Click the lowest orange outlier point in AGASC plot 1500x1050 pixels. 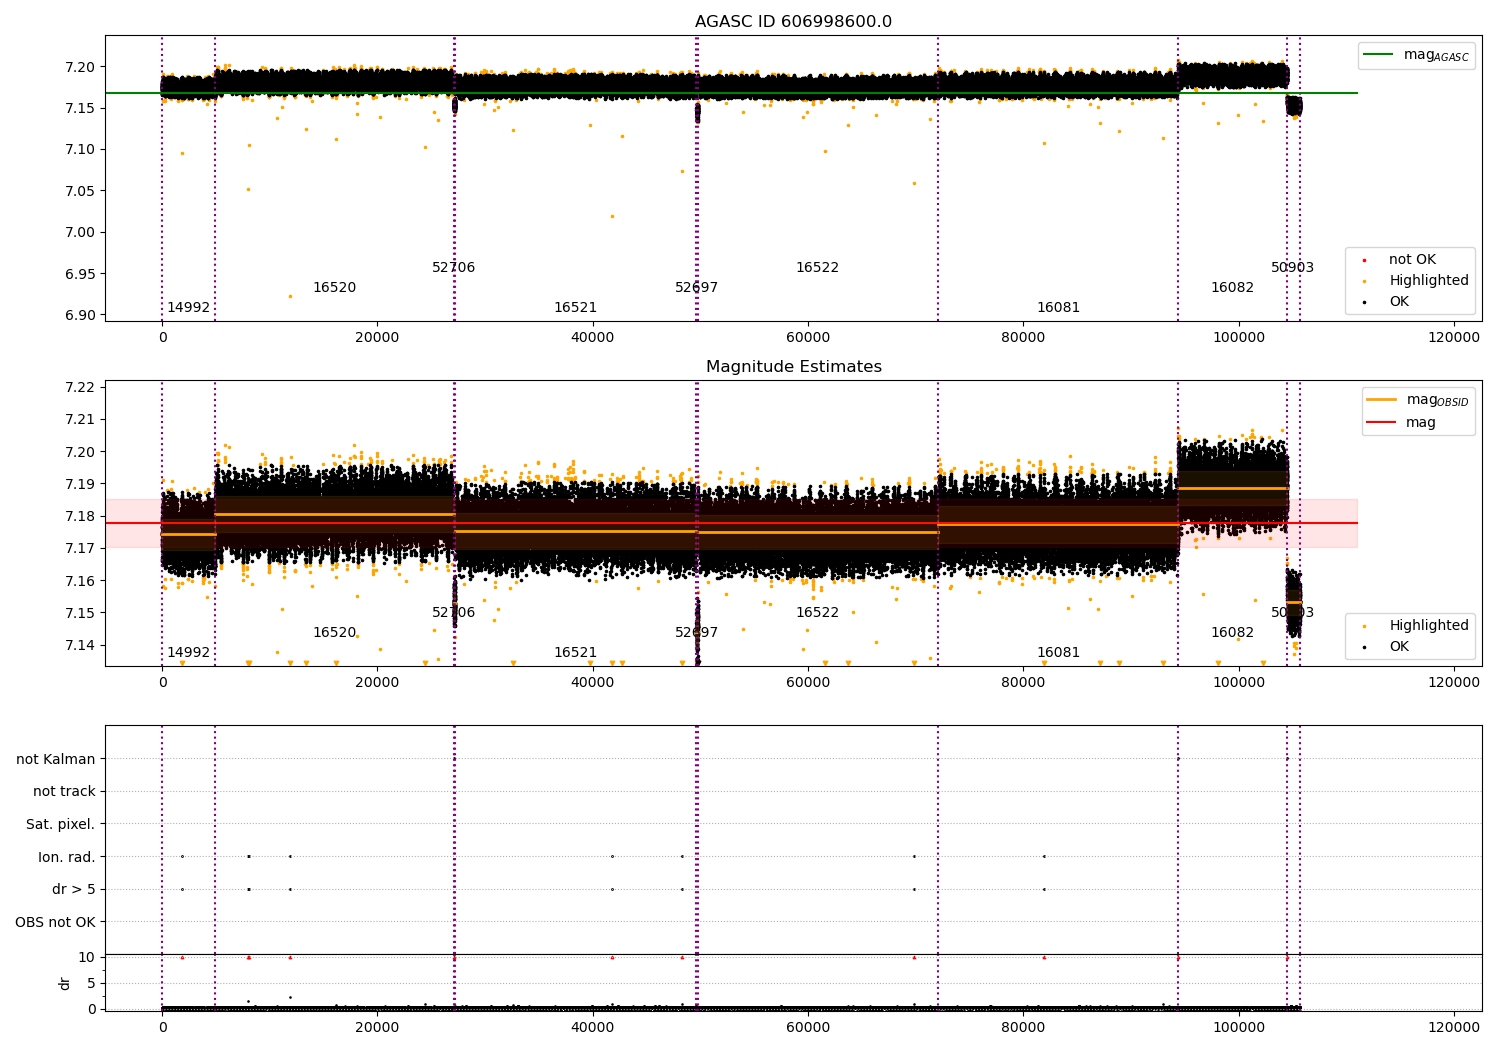[290, 296]
